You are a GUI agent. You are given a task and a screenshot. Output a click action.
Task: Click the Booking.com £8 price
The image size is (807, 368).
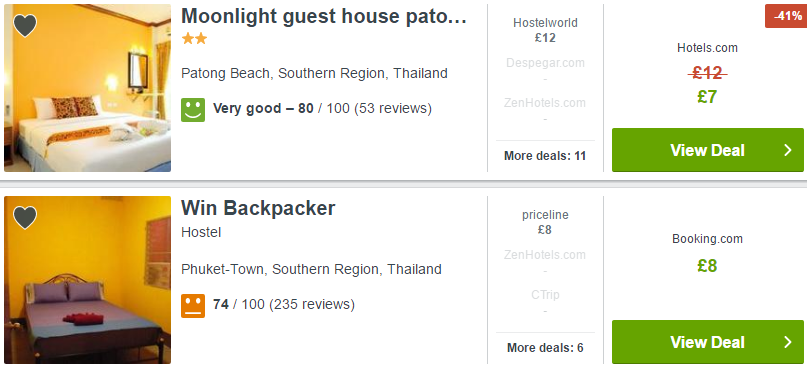707,266
